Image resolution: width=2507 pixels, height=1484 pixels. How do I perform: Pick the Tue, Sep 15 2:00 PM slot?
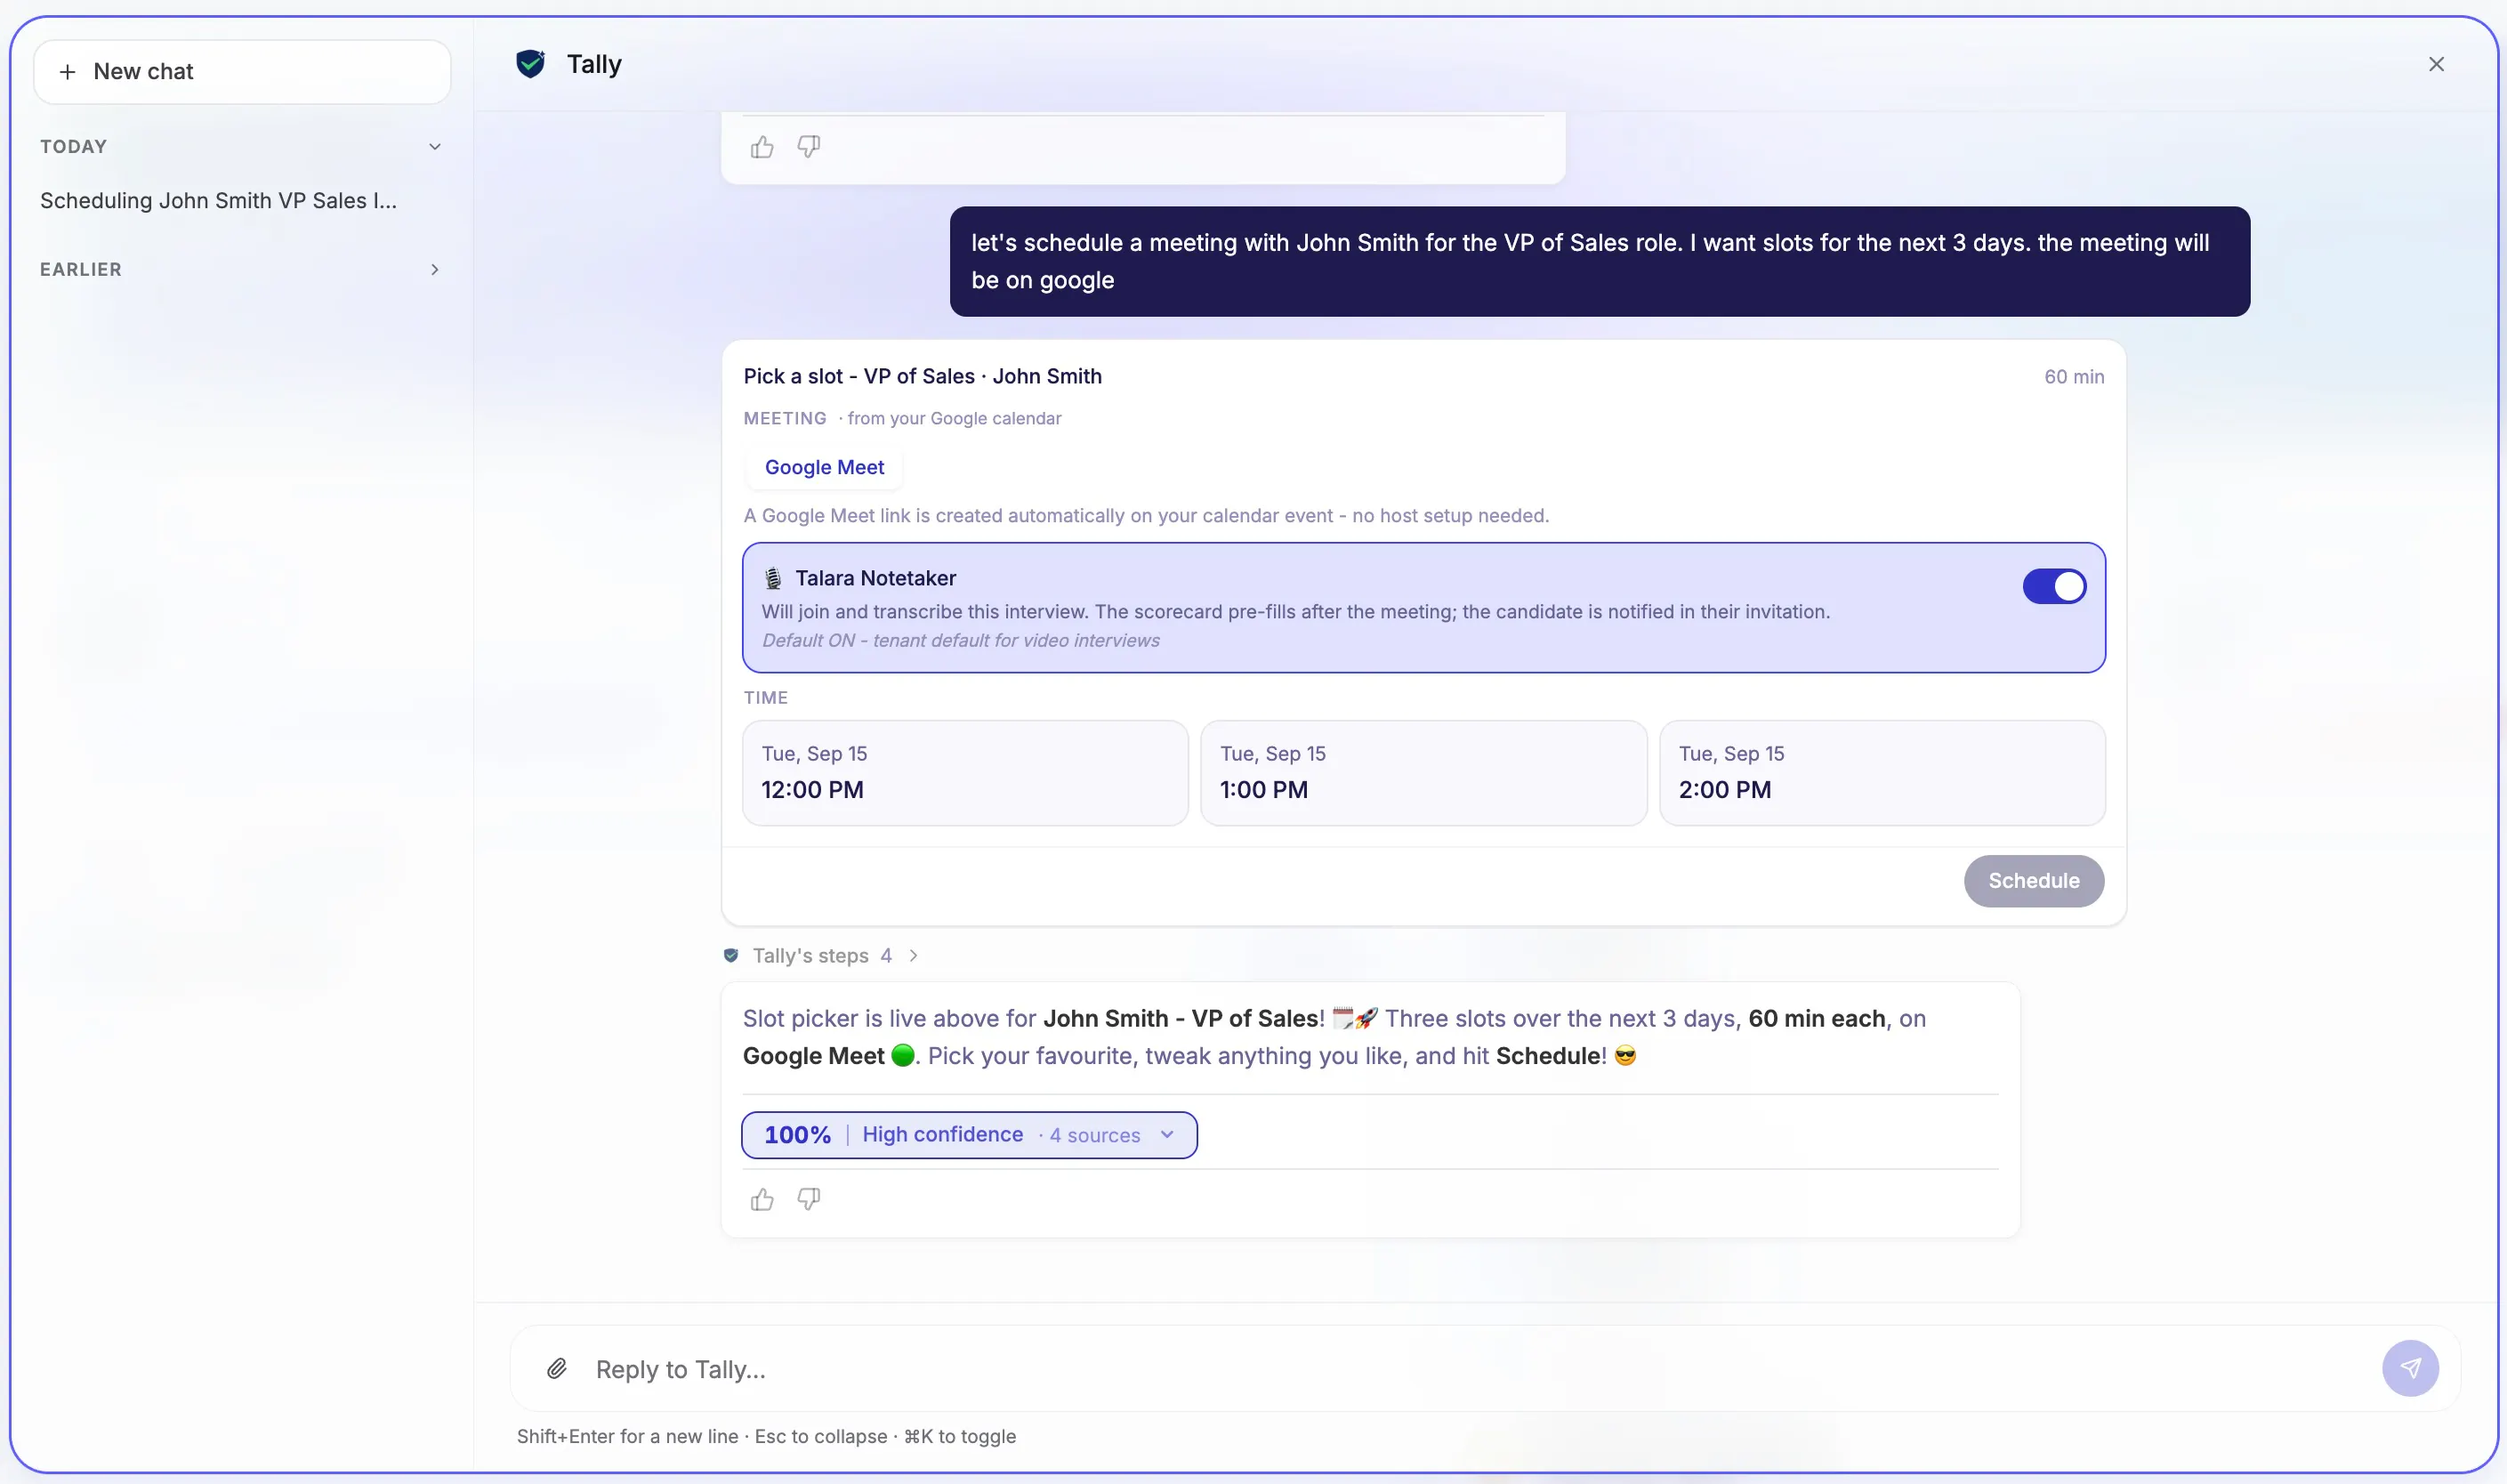click(x=1882, y=773)
